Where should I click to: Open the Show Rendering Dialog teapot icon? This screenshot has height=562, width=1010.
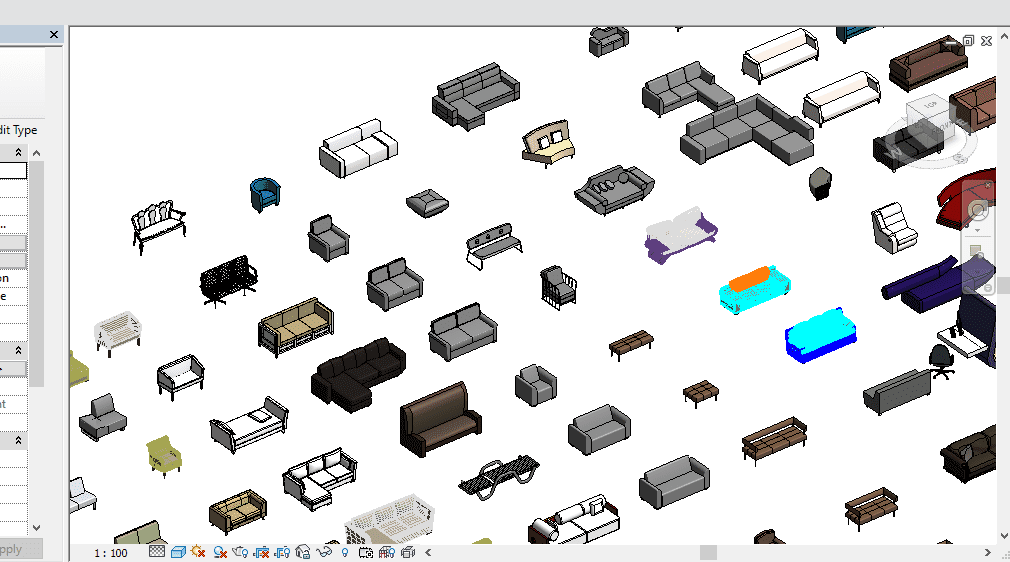241,552
